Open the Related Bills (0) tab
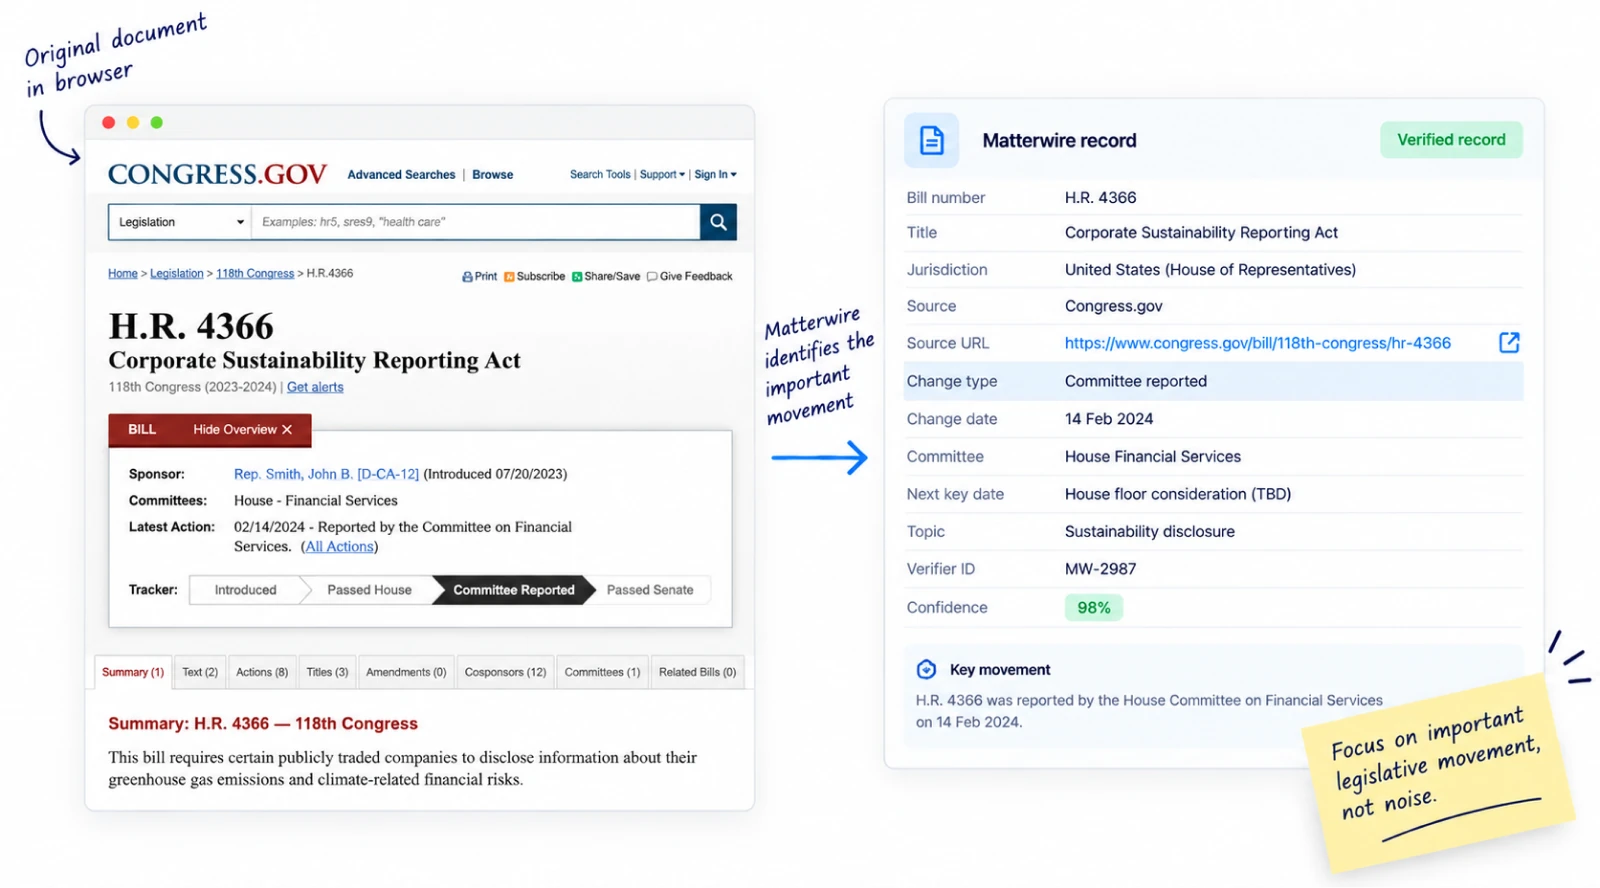 pos(697,673)
